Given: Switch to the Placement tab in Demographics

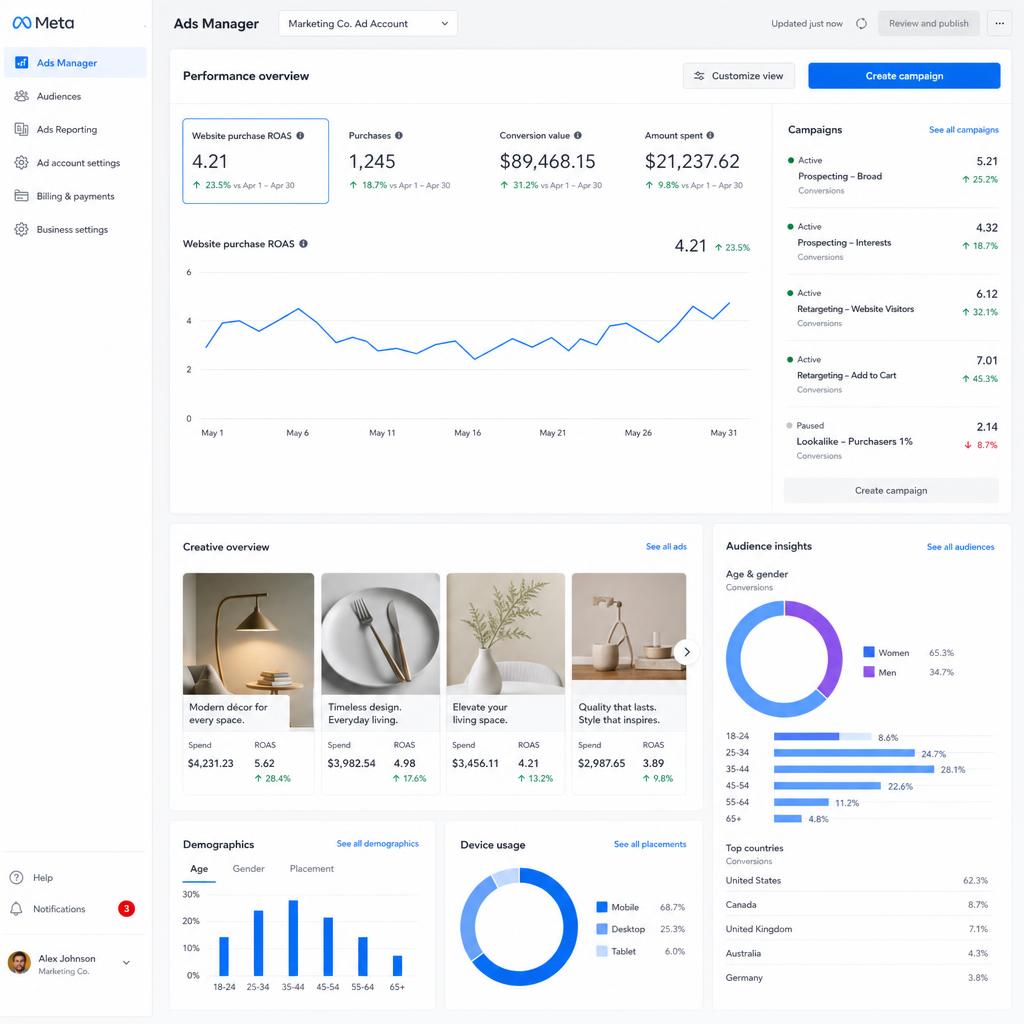Looking at the screenshot, I should 312,869.
